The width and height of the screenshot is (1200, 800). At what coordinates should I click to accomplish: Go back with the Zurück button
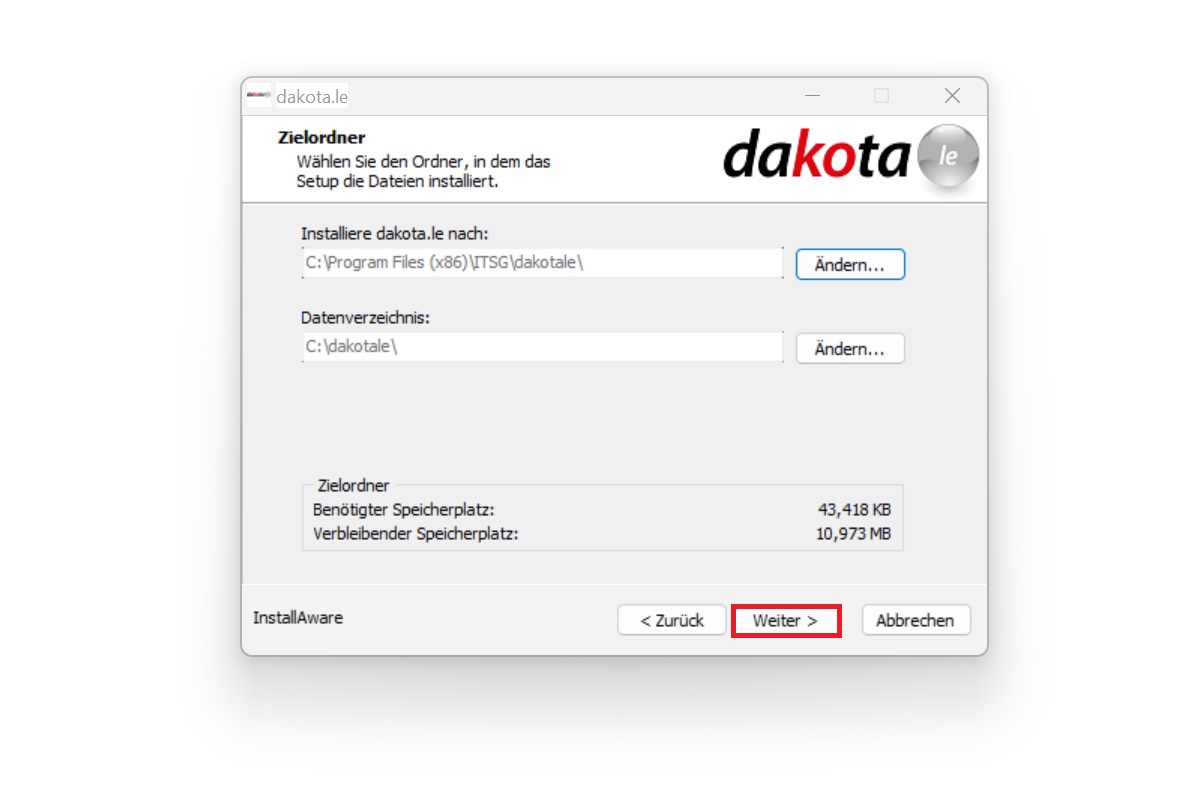(672, 620)
